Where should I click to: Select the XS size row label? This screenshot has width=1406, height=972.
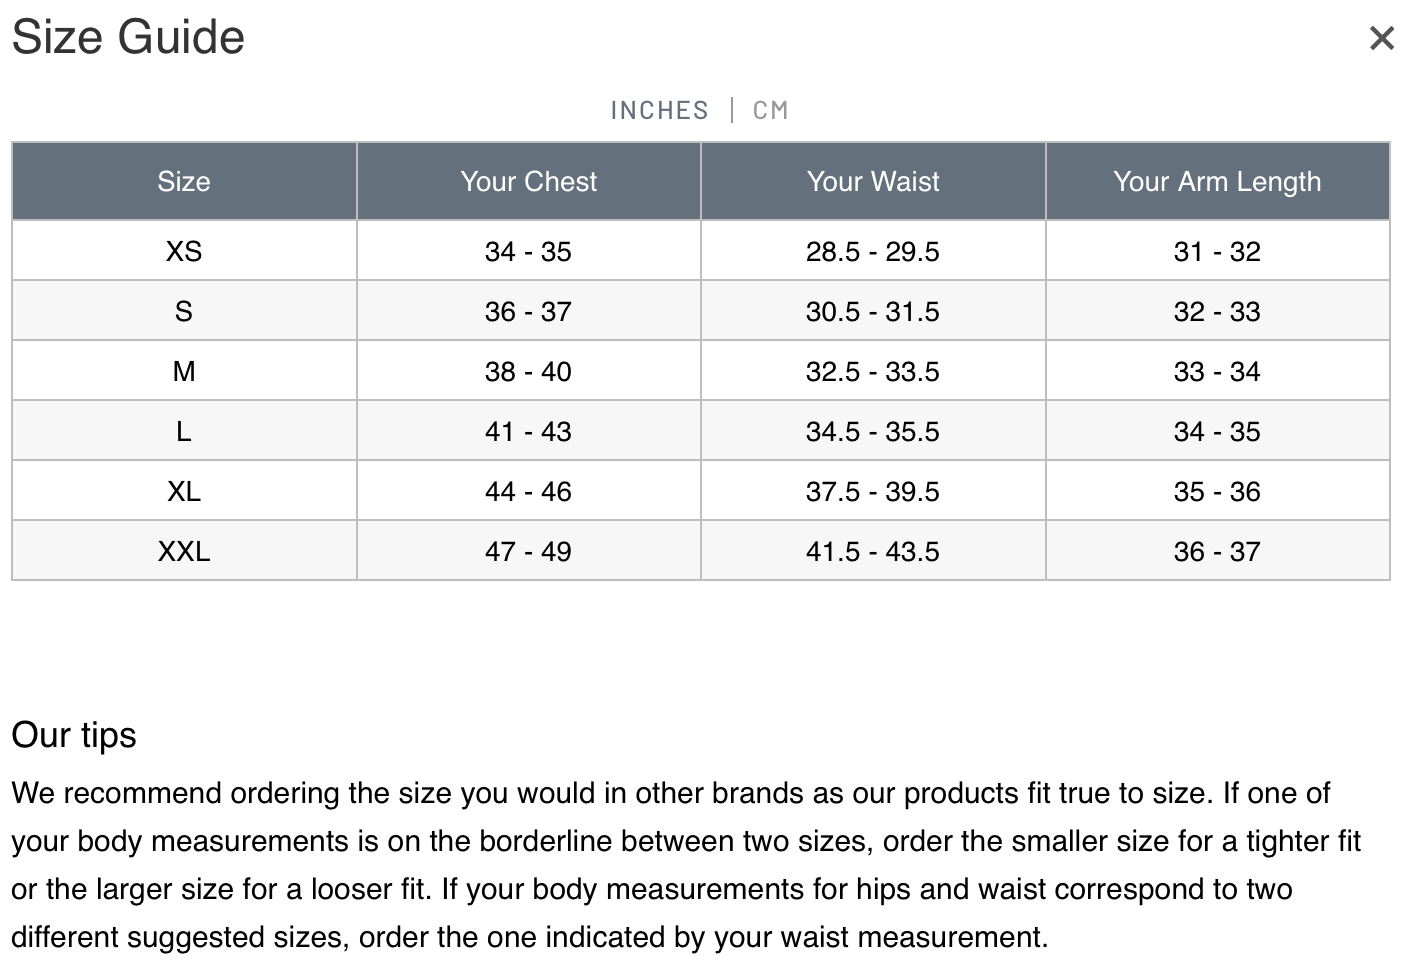[184, 251]
